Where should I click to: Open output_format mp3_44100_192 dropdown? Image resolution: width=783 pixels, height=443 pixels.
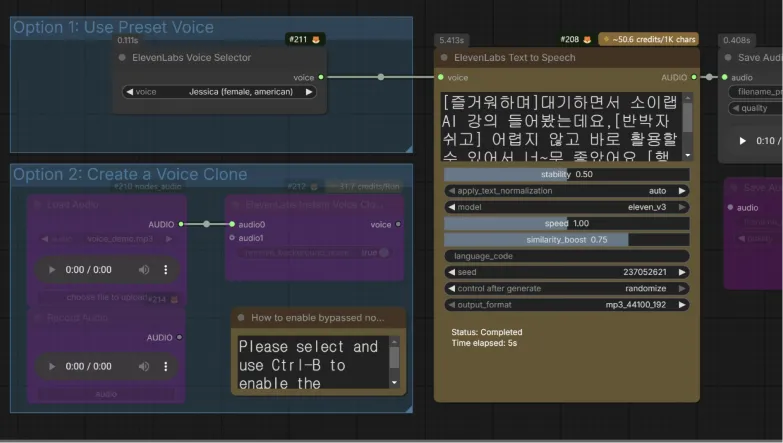pos(567,305)
